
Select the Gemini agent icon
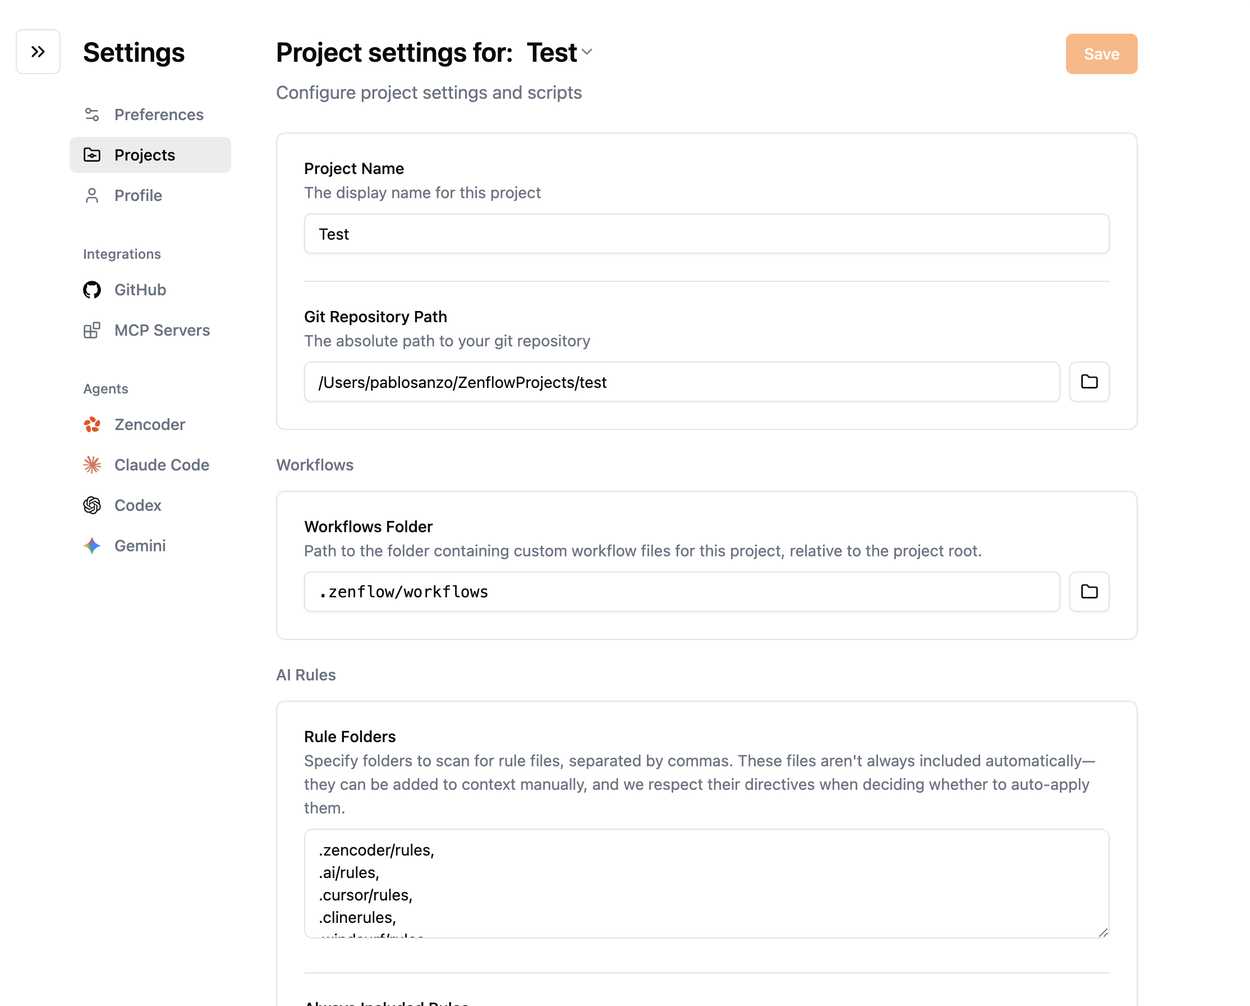pyautogui.click(x=91, y=545)
